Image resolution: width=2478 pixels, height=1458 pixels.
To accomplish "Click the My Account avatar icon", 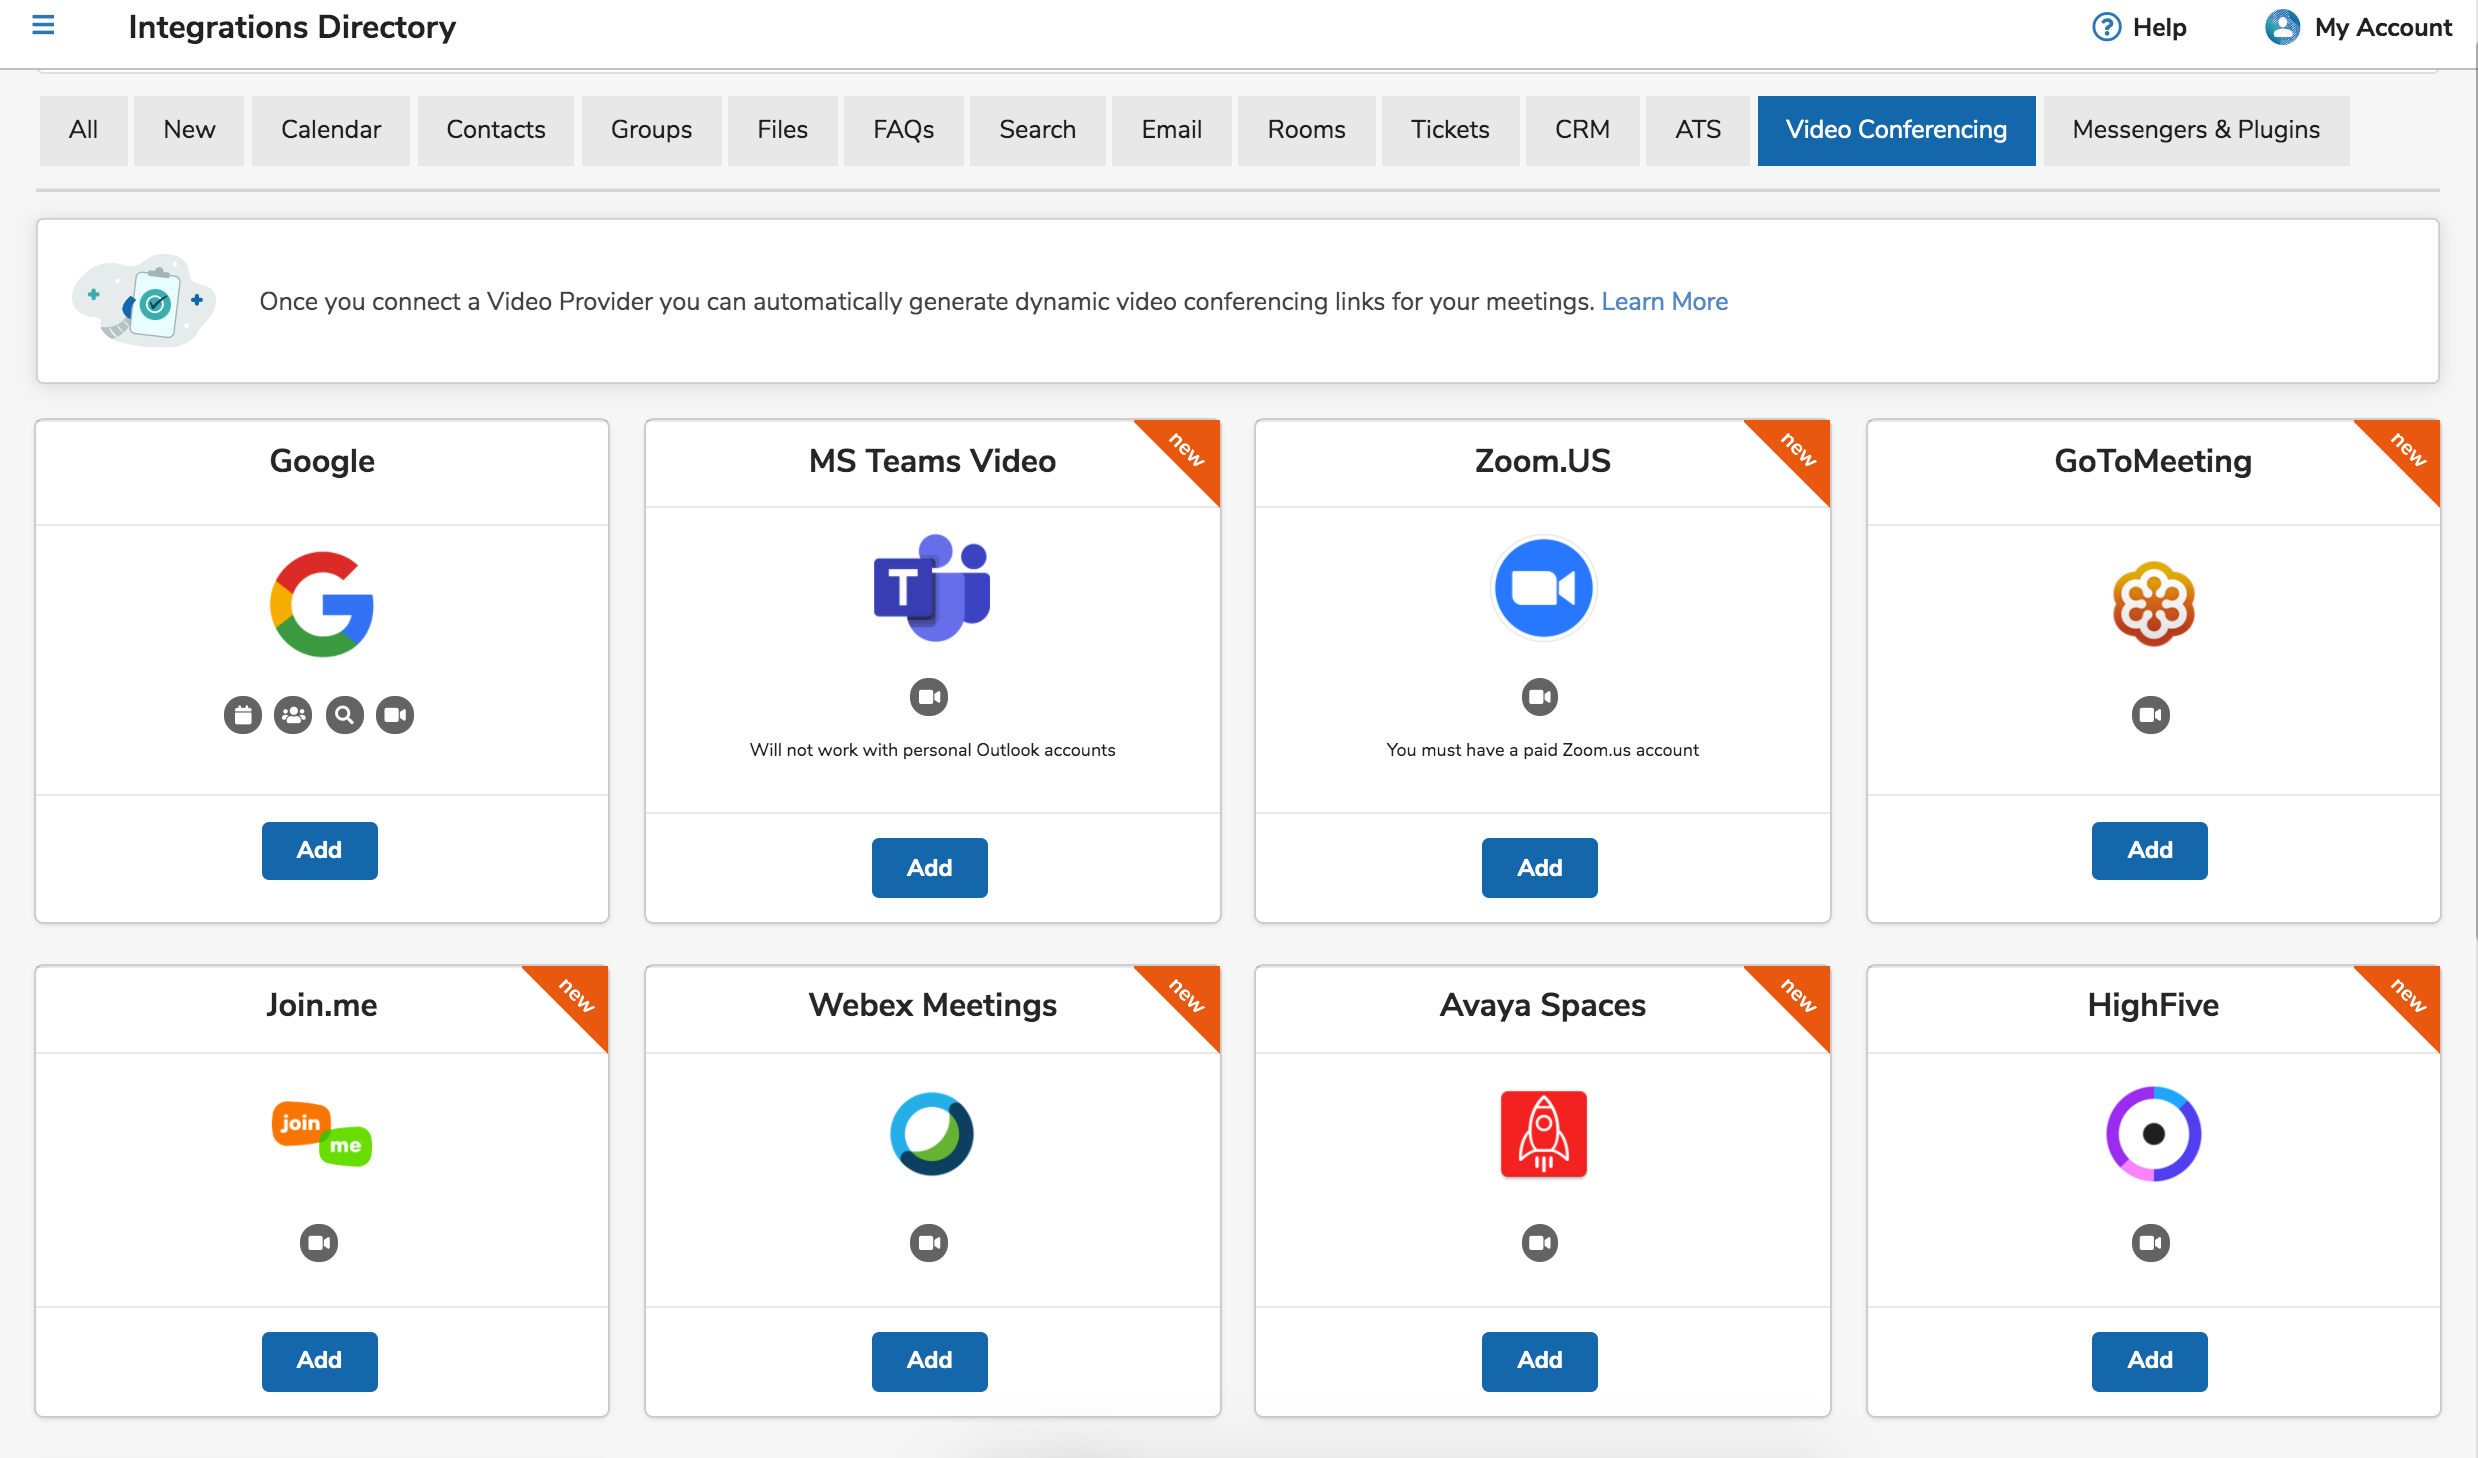I will coord(2282,27).
